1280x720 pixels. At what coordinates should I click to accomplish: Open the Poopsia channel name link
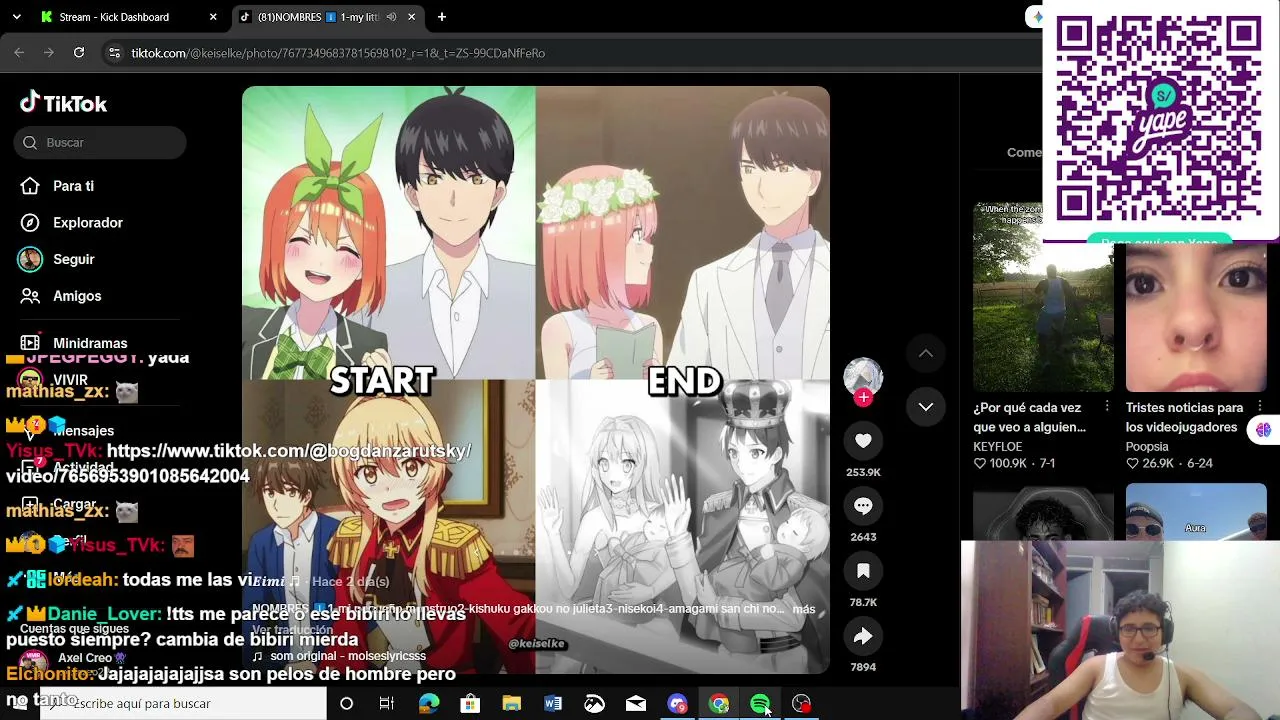coord(1147,447)
